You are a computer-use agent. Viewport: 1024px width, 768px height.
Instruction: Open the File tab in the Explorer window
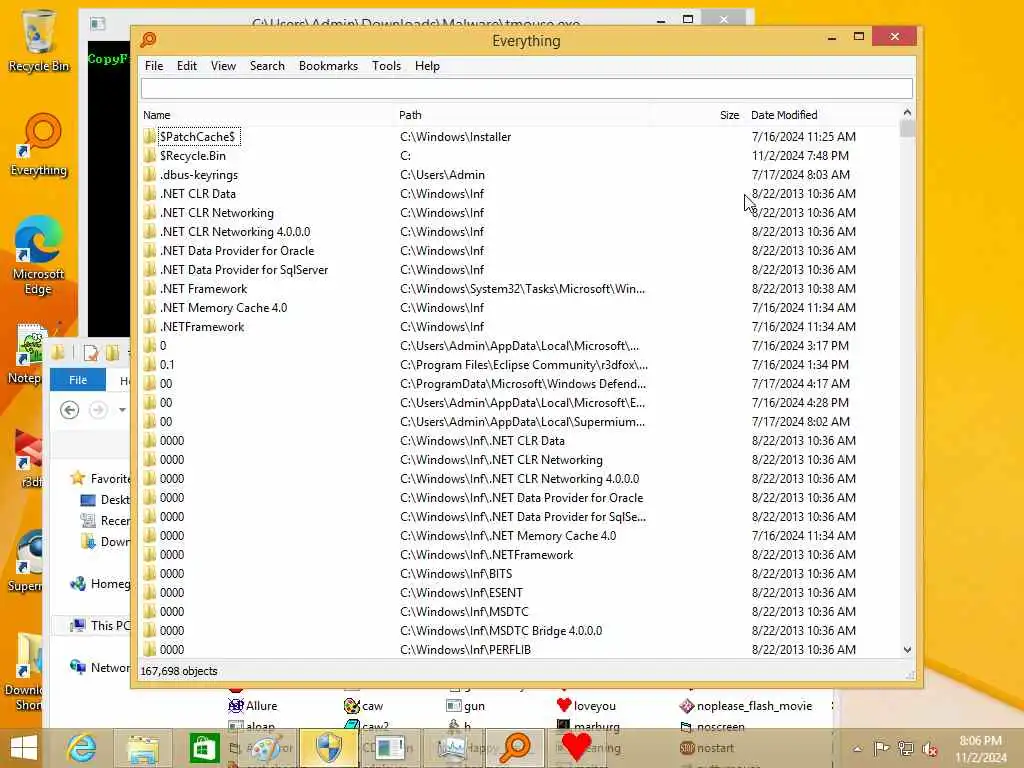pyautogui.click(x=78, y=379)
